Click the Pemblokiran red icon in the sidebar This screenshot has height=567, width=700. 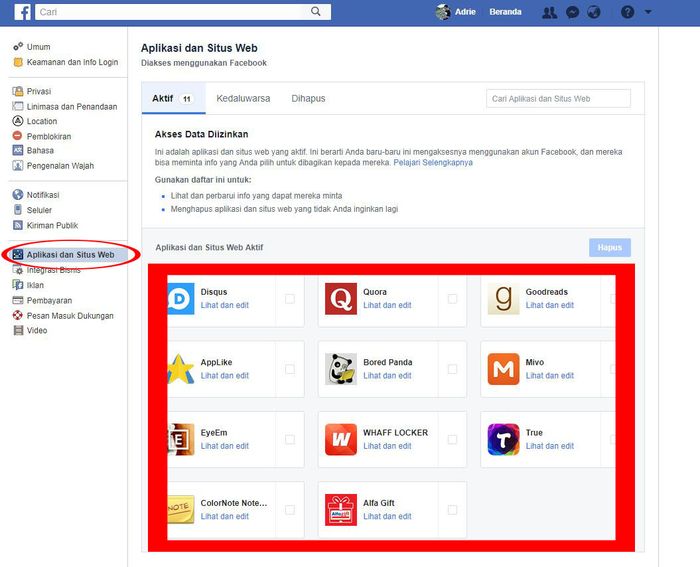pyautogui.click(x=17, y=136)
